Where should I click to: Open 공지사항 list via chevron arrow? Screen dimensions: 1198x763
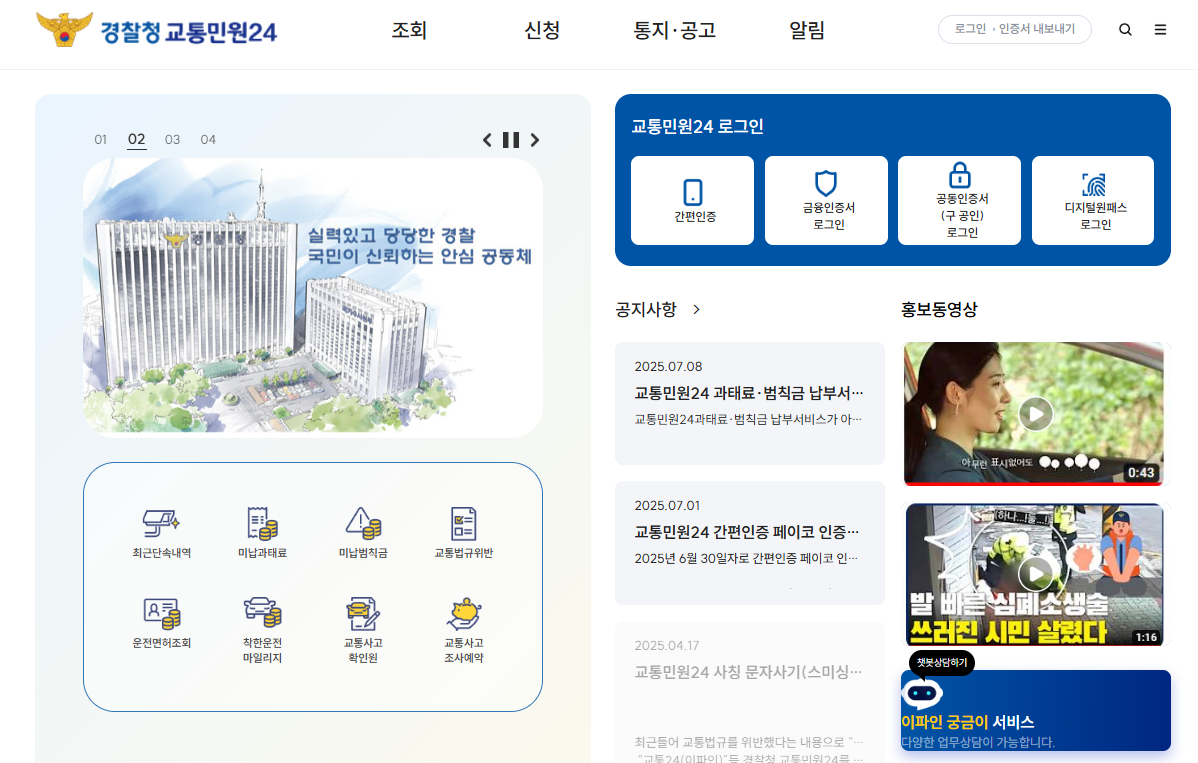[697, 310]
